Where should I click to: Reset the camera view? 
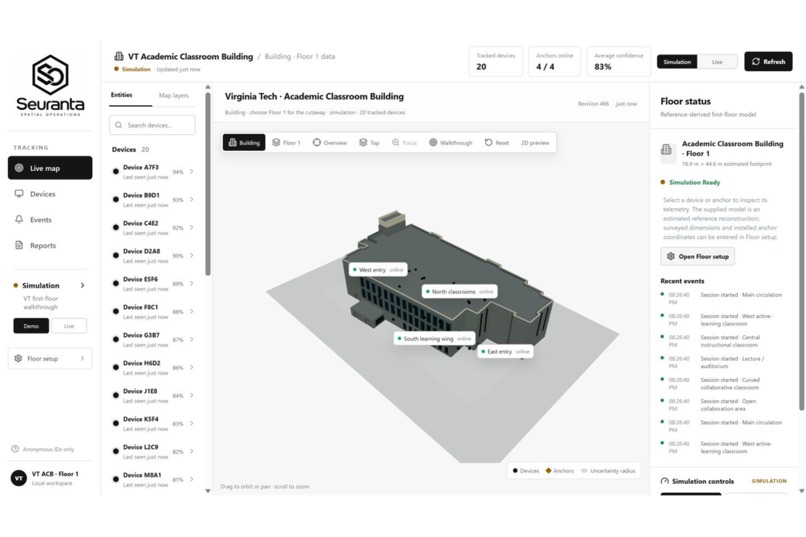pos(497,142)
